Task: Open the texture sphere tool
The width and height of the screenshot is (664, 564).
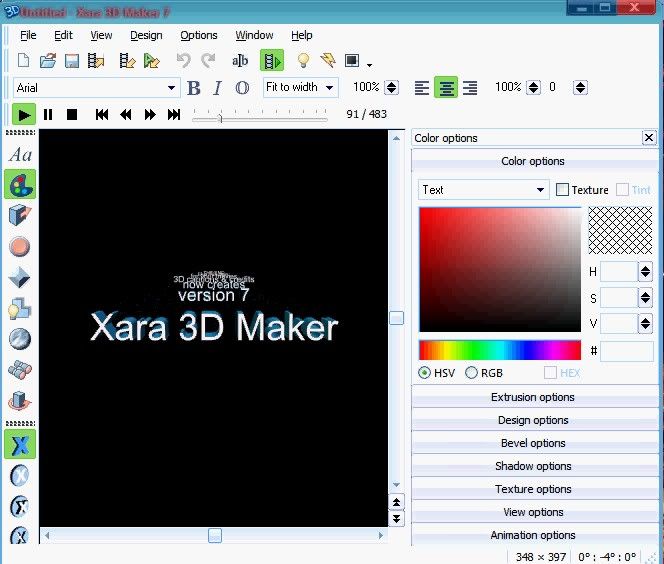Action: point(19,339)
